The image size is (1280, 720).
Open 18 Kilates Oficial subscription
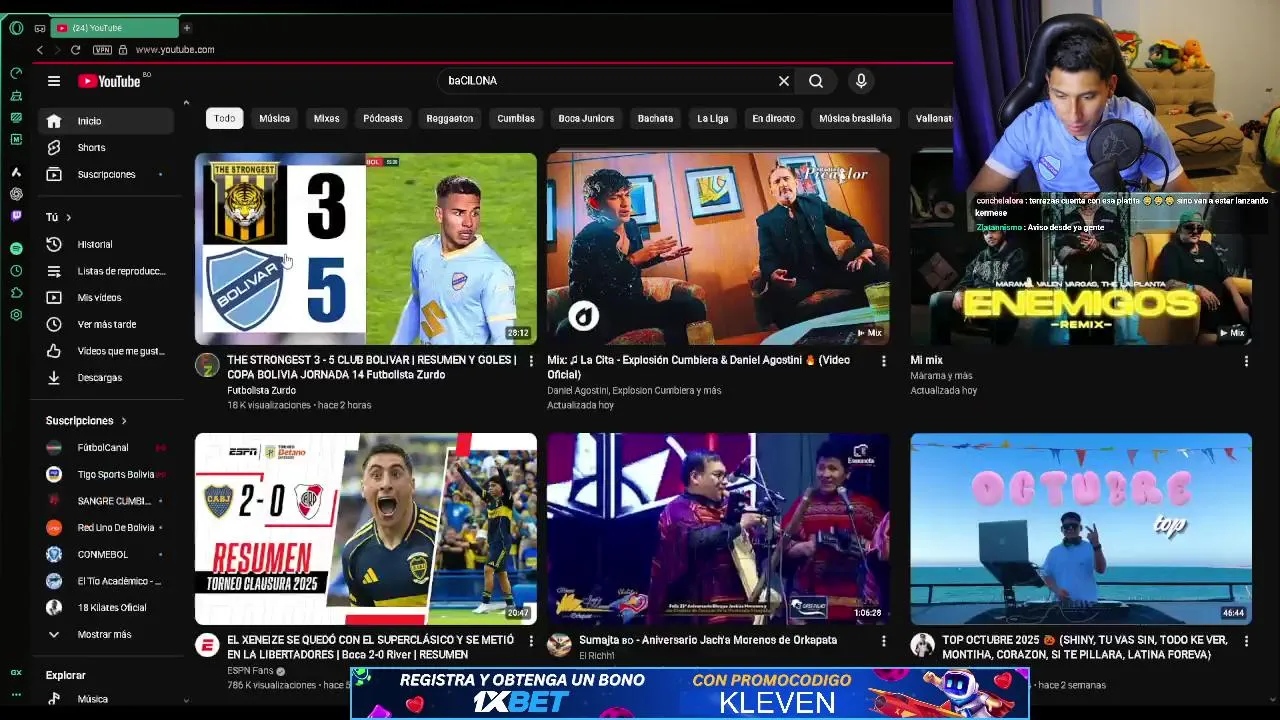(106, 608)
